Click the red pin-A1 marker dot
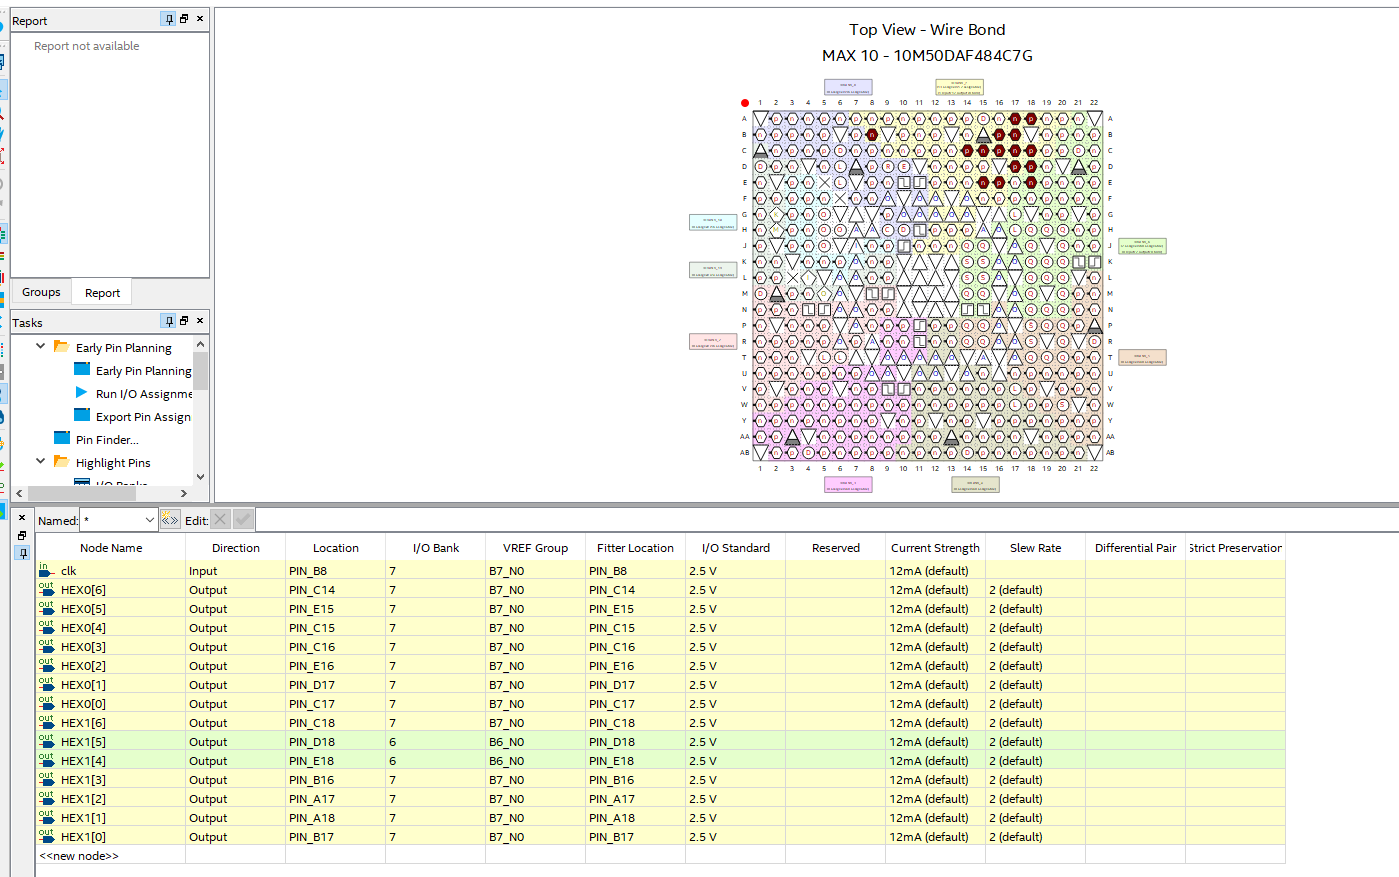The height and width of the screenshot is (877, 1399). click(745, 103)
